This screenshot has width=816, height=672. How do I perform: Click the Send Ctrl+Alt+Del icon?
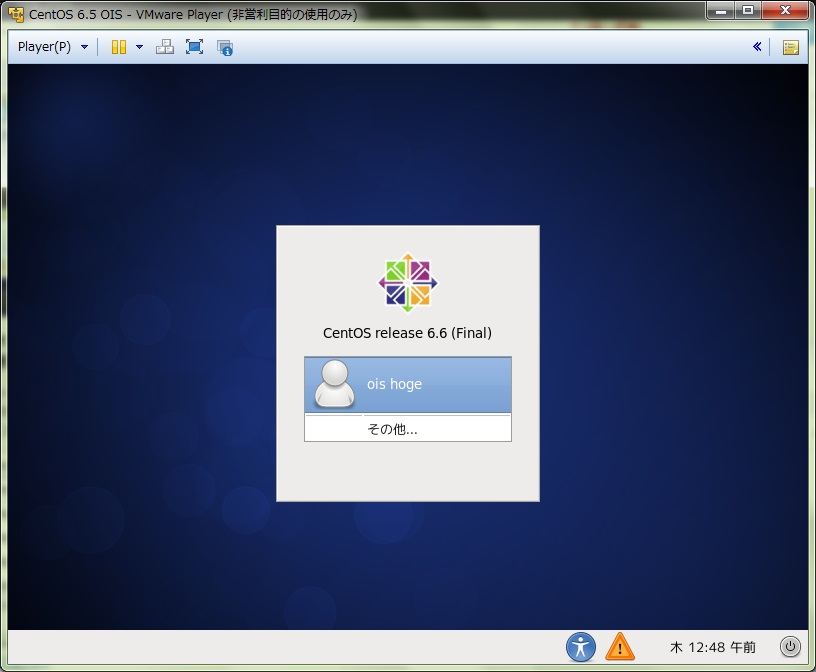tap(165, 47)
